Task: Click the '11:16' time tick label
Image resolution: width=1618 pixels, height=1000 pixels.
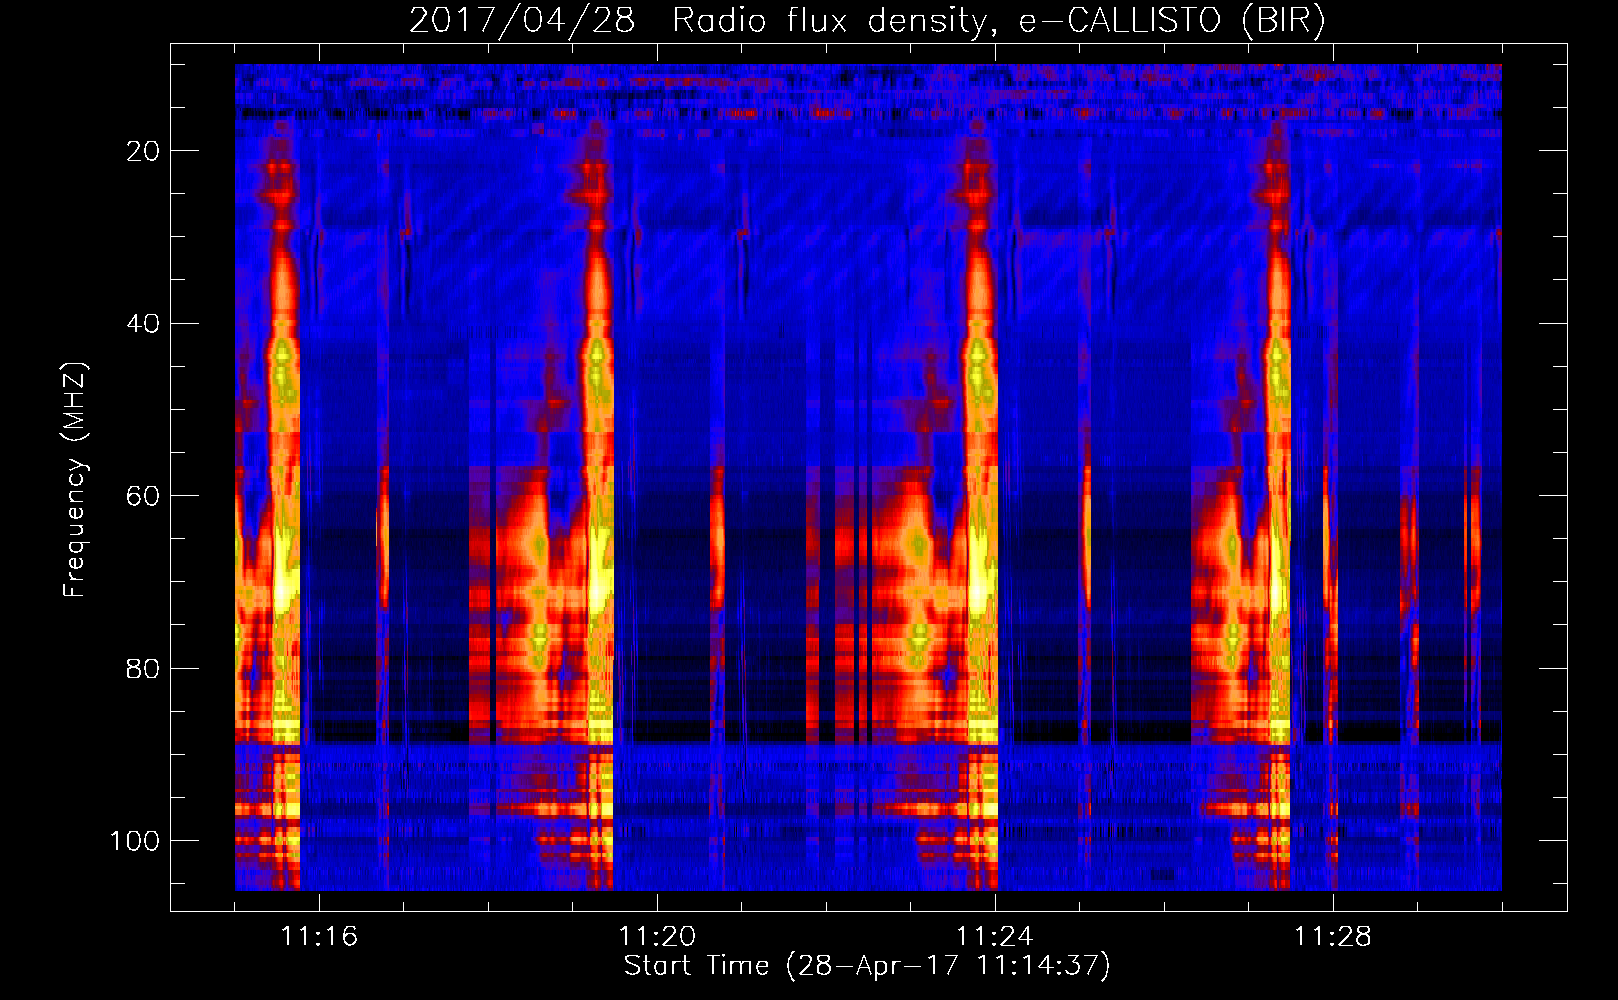Action: coord(319,937)
